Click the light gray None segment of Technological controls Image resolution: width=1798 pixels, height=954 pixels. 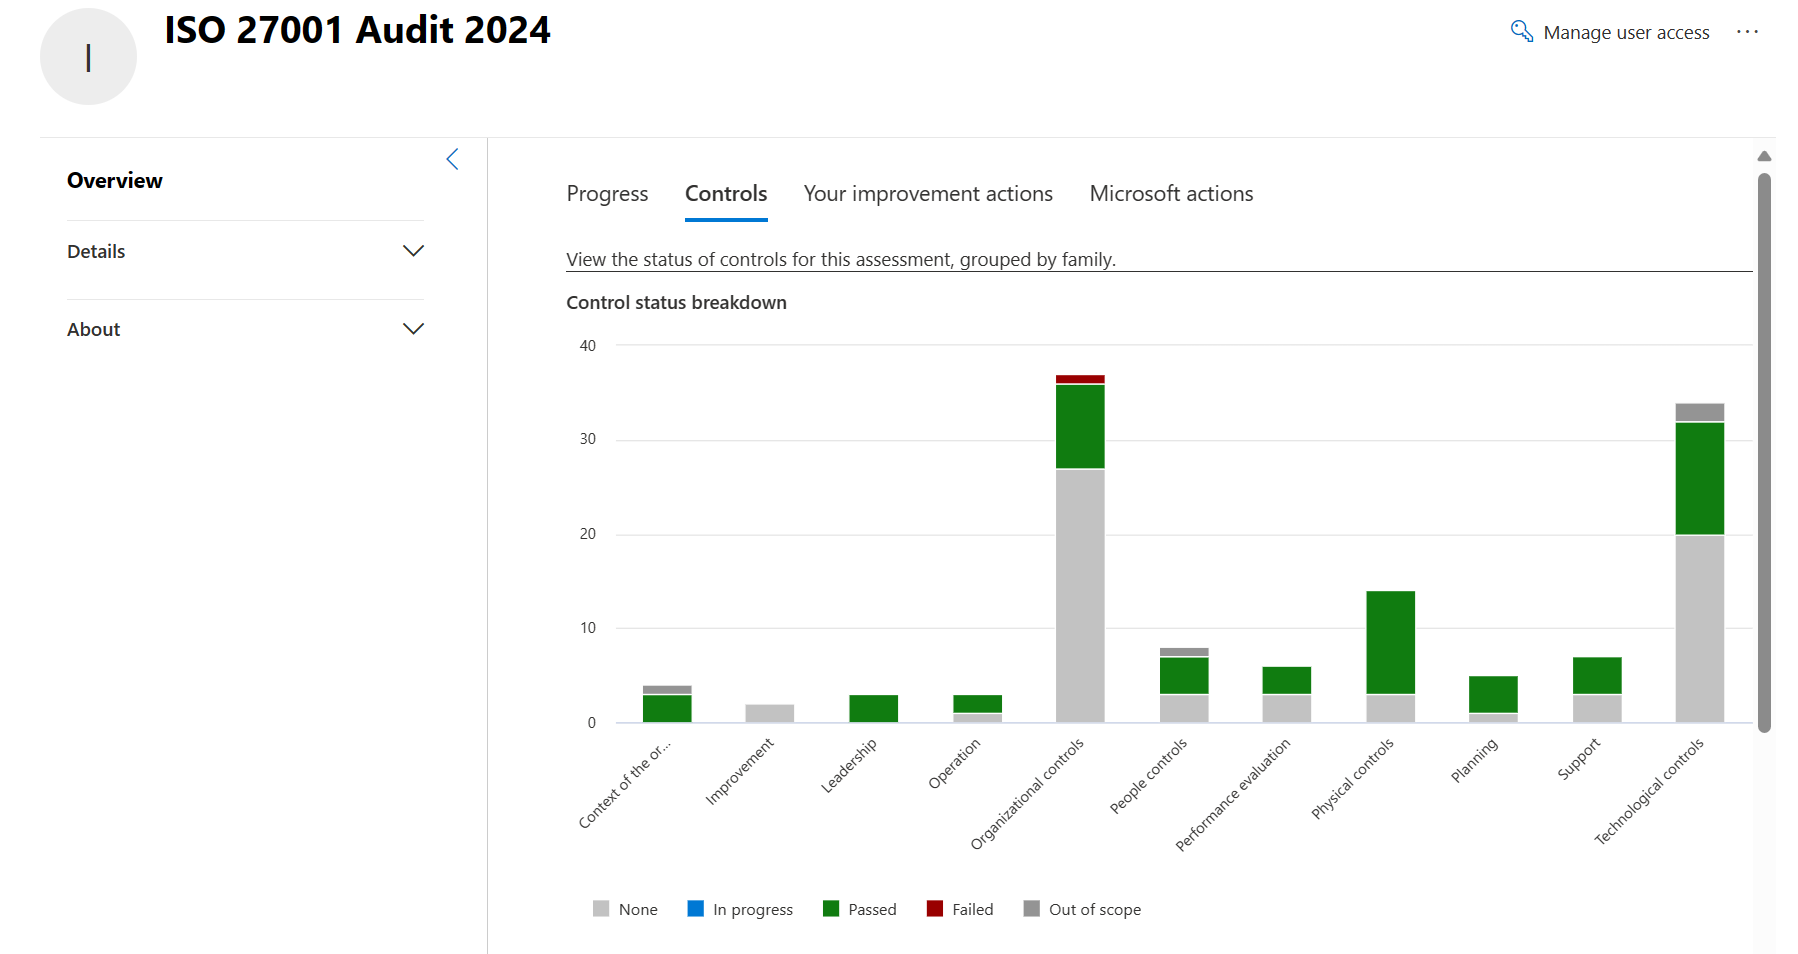tap(1700, 629)
